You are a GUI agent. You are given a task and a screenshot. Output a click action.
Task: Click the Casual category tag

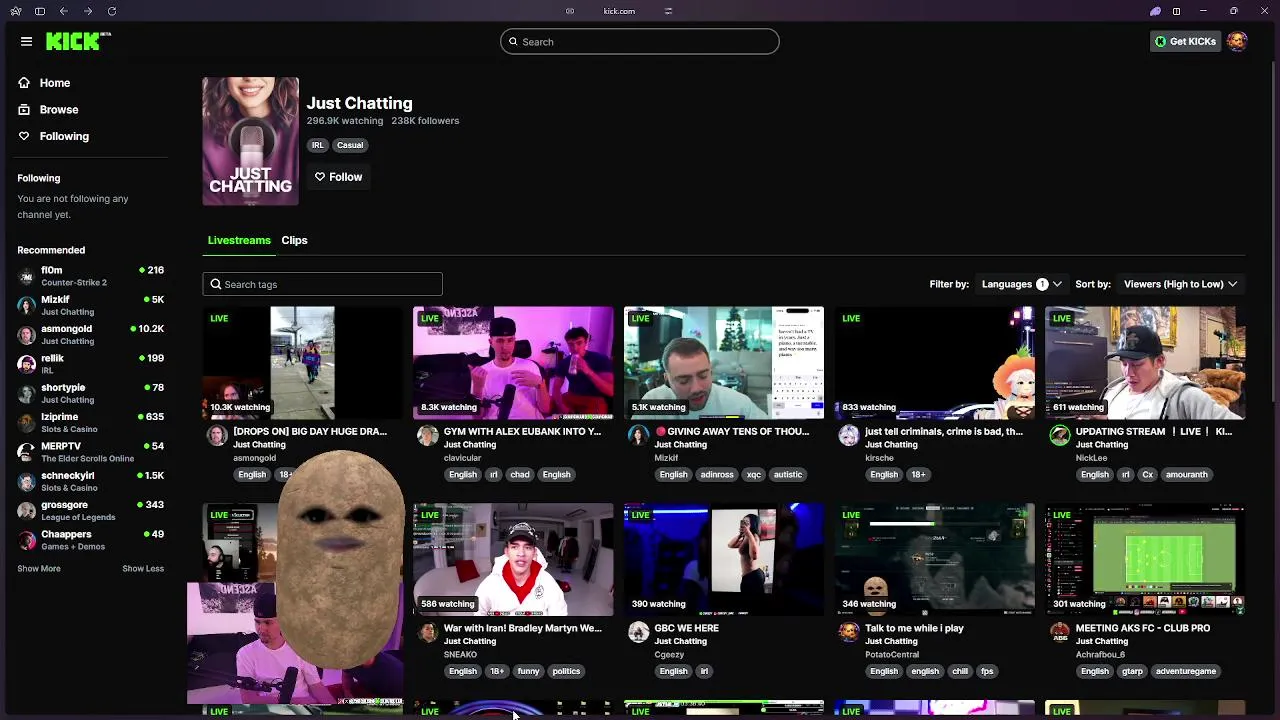tap(350, 145)
